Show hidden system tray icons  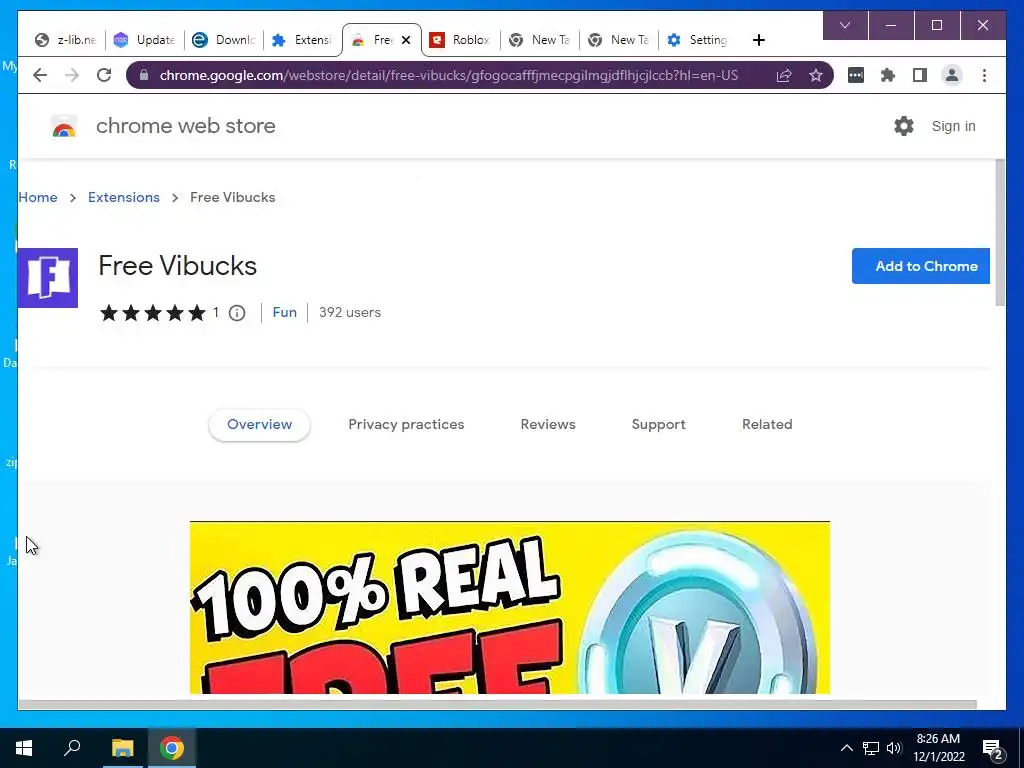(x=846, y=748)
